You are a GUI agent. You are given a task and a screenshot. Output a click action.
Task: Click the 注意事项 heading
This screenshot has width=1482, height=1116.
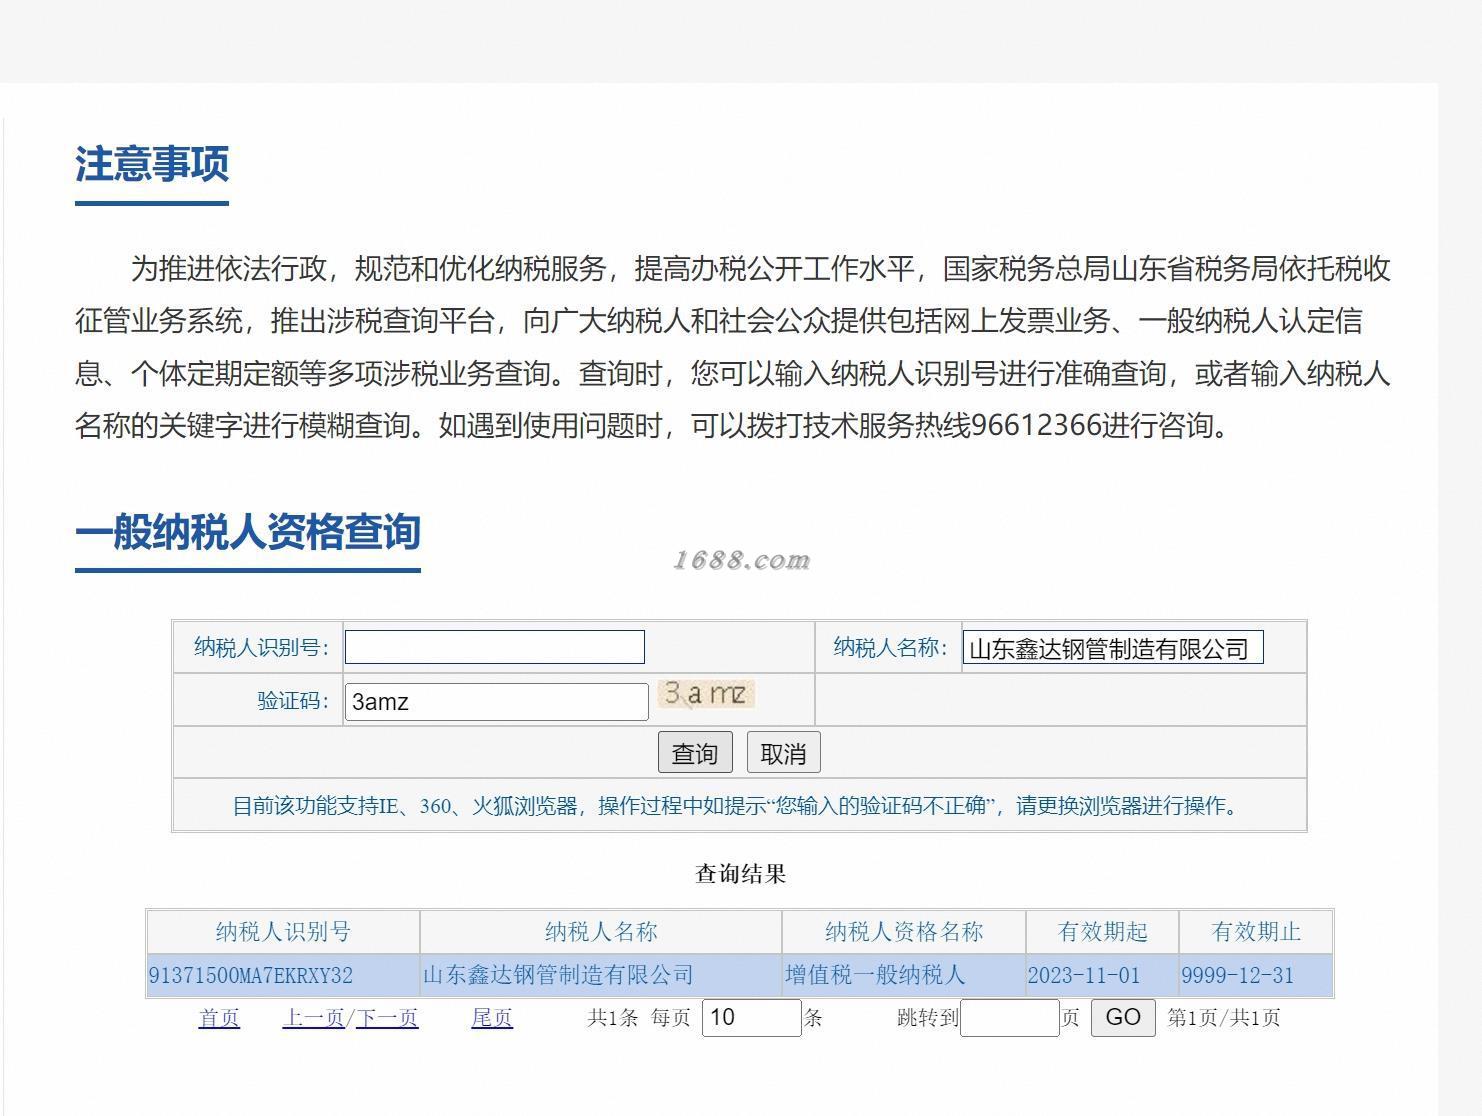point(152,164)
